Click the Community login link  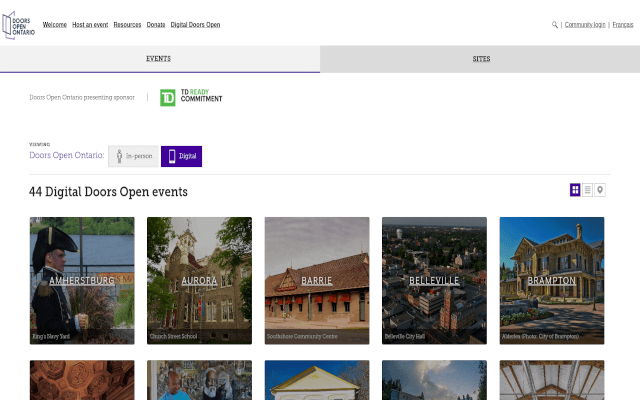pos(585,24)
